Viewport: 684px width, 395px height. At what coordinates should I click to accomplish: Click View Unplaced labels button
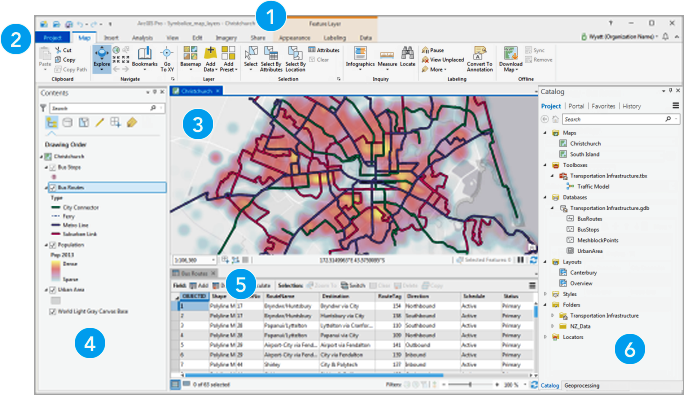tap(443, 60)
